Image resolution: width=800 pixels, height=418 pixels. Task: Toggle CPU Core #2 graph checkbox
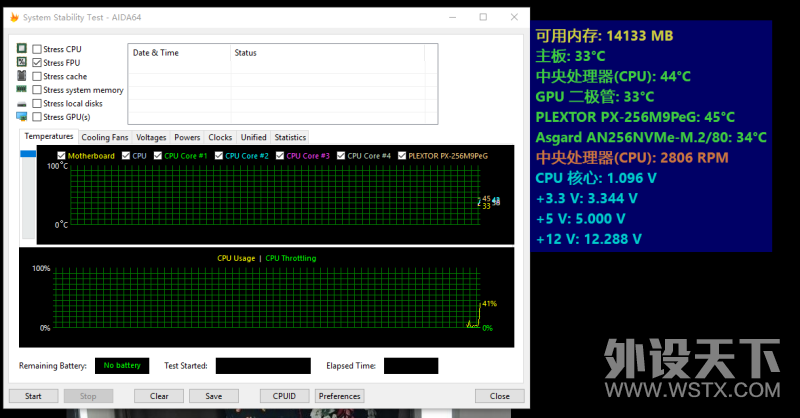[x=219, y=156]
